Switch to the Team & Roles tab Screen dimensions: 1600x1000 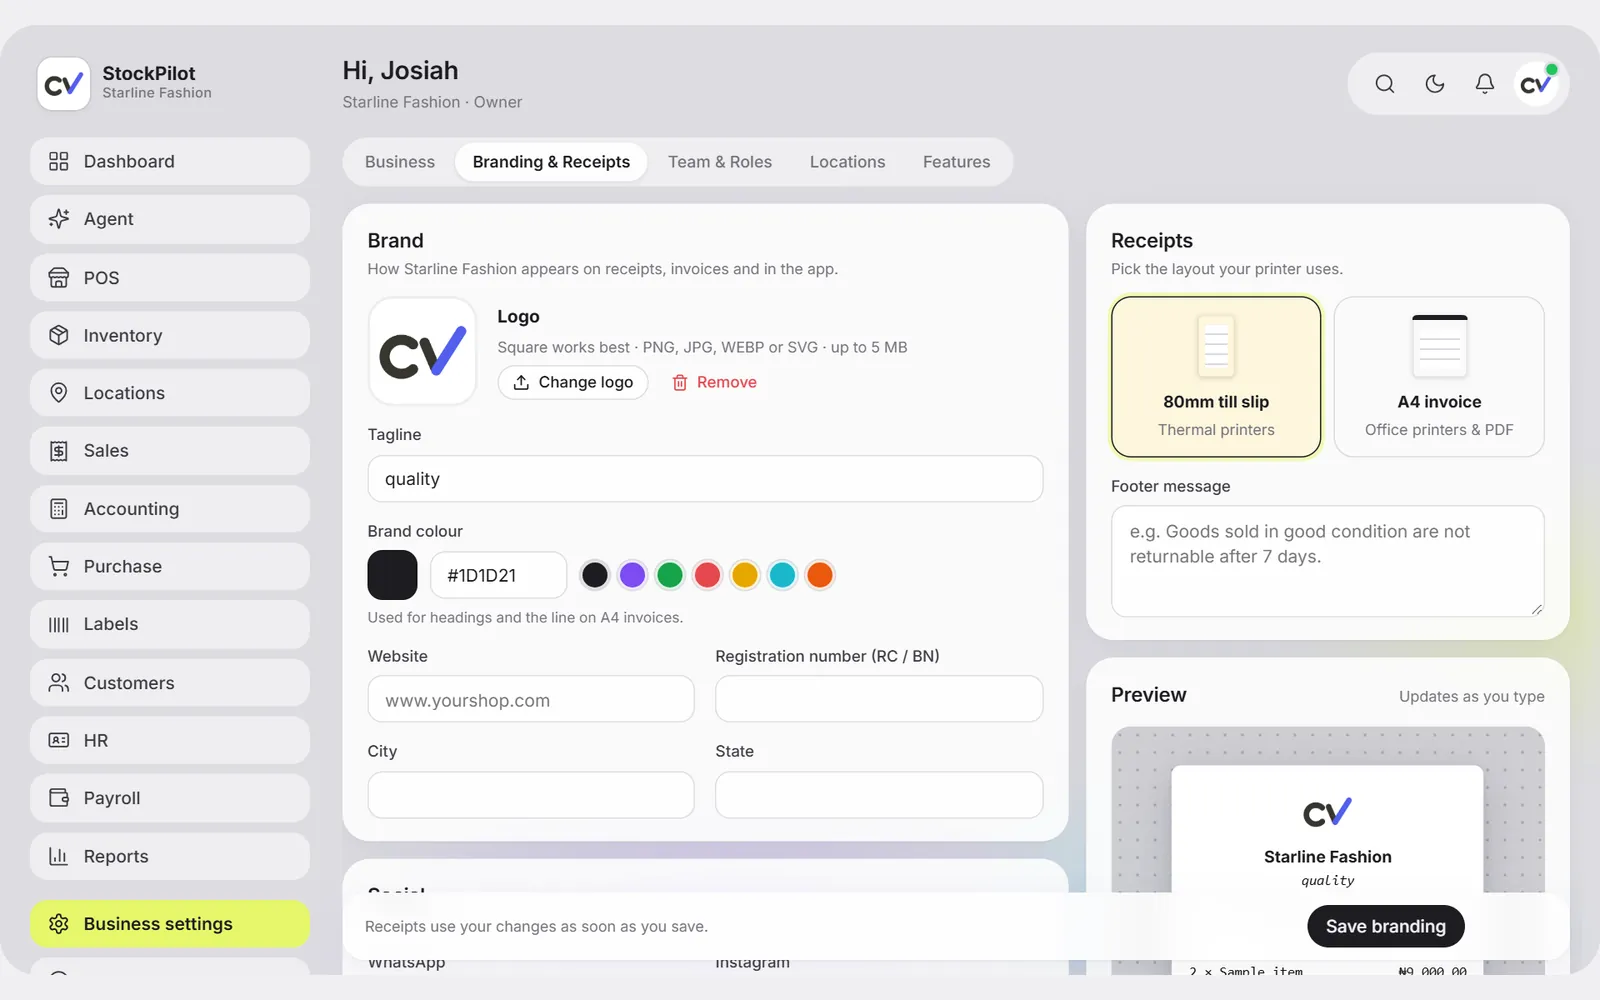pos(720,162)
